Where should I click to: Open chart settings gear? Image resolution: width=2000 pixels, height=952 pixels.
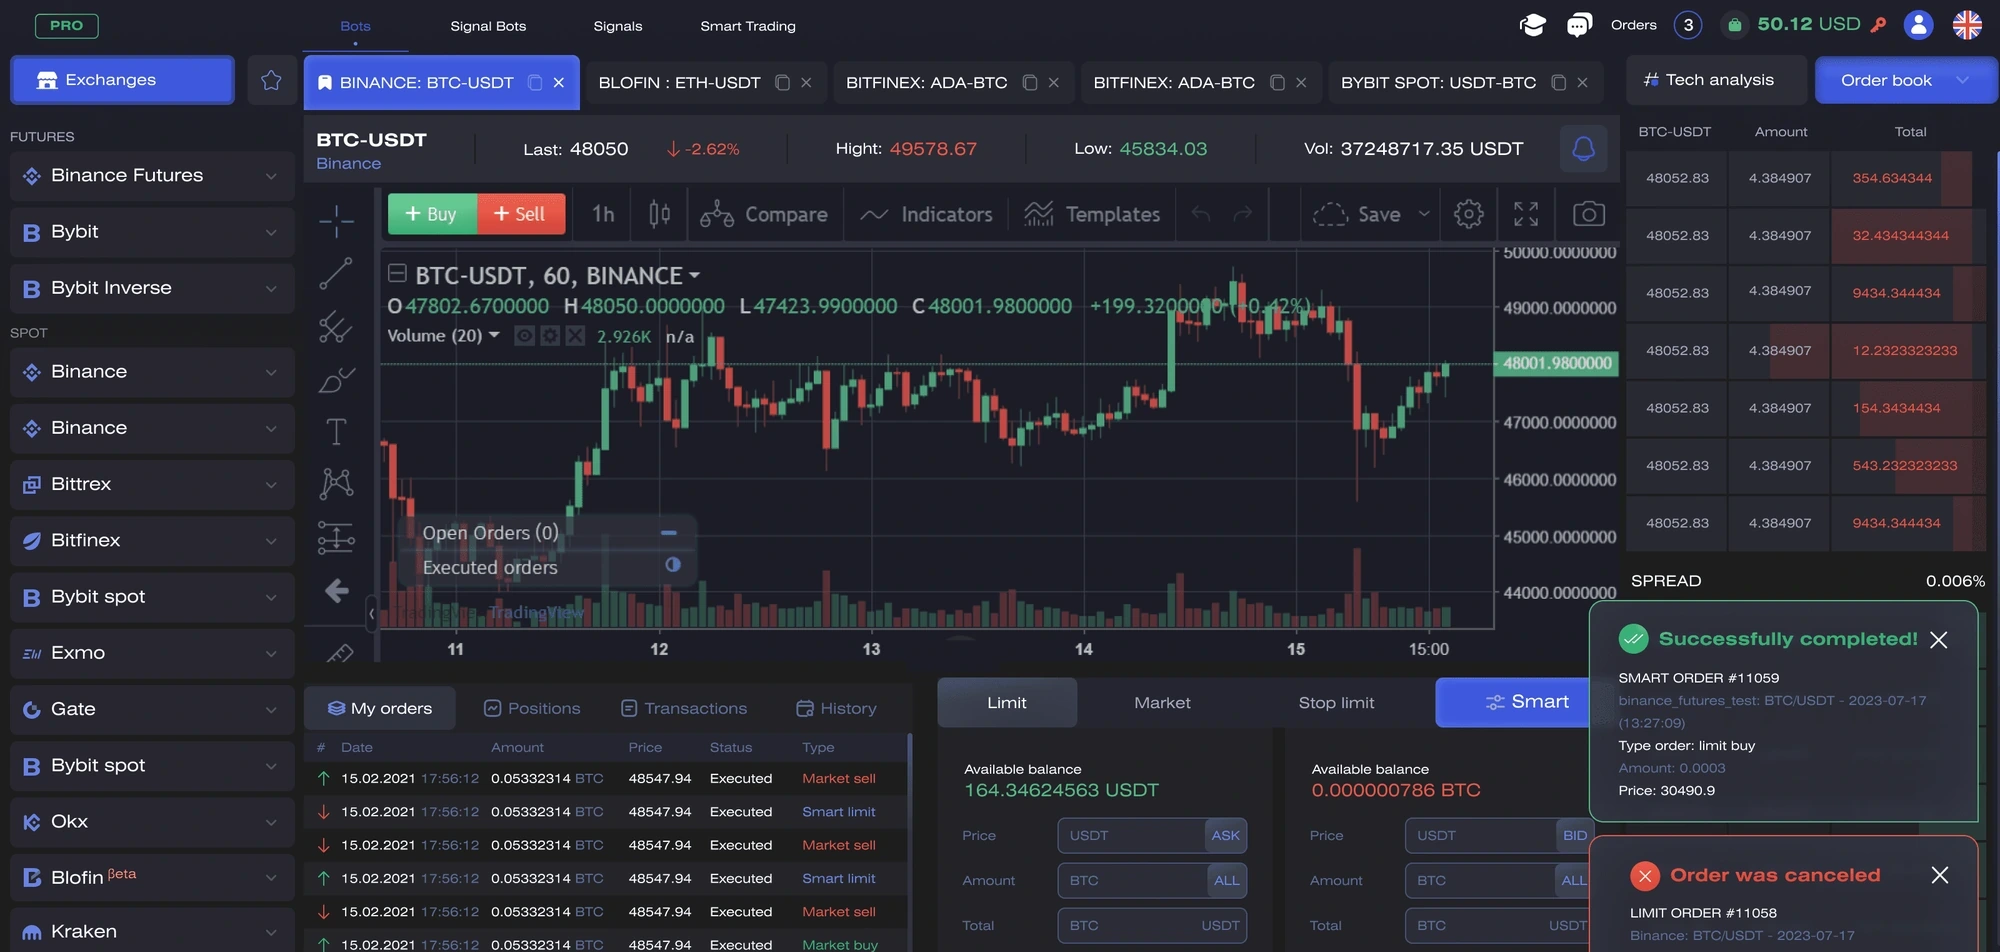coord(1468,214)
